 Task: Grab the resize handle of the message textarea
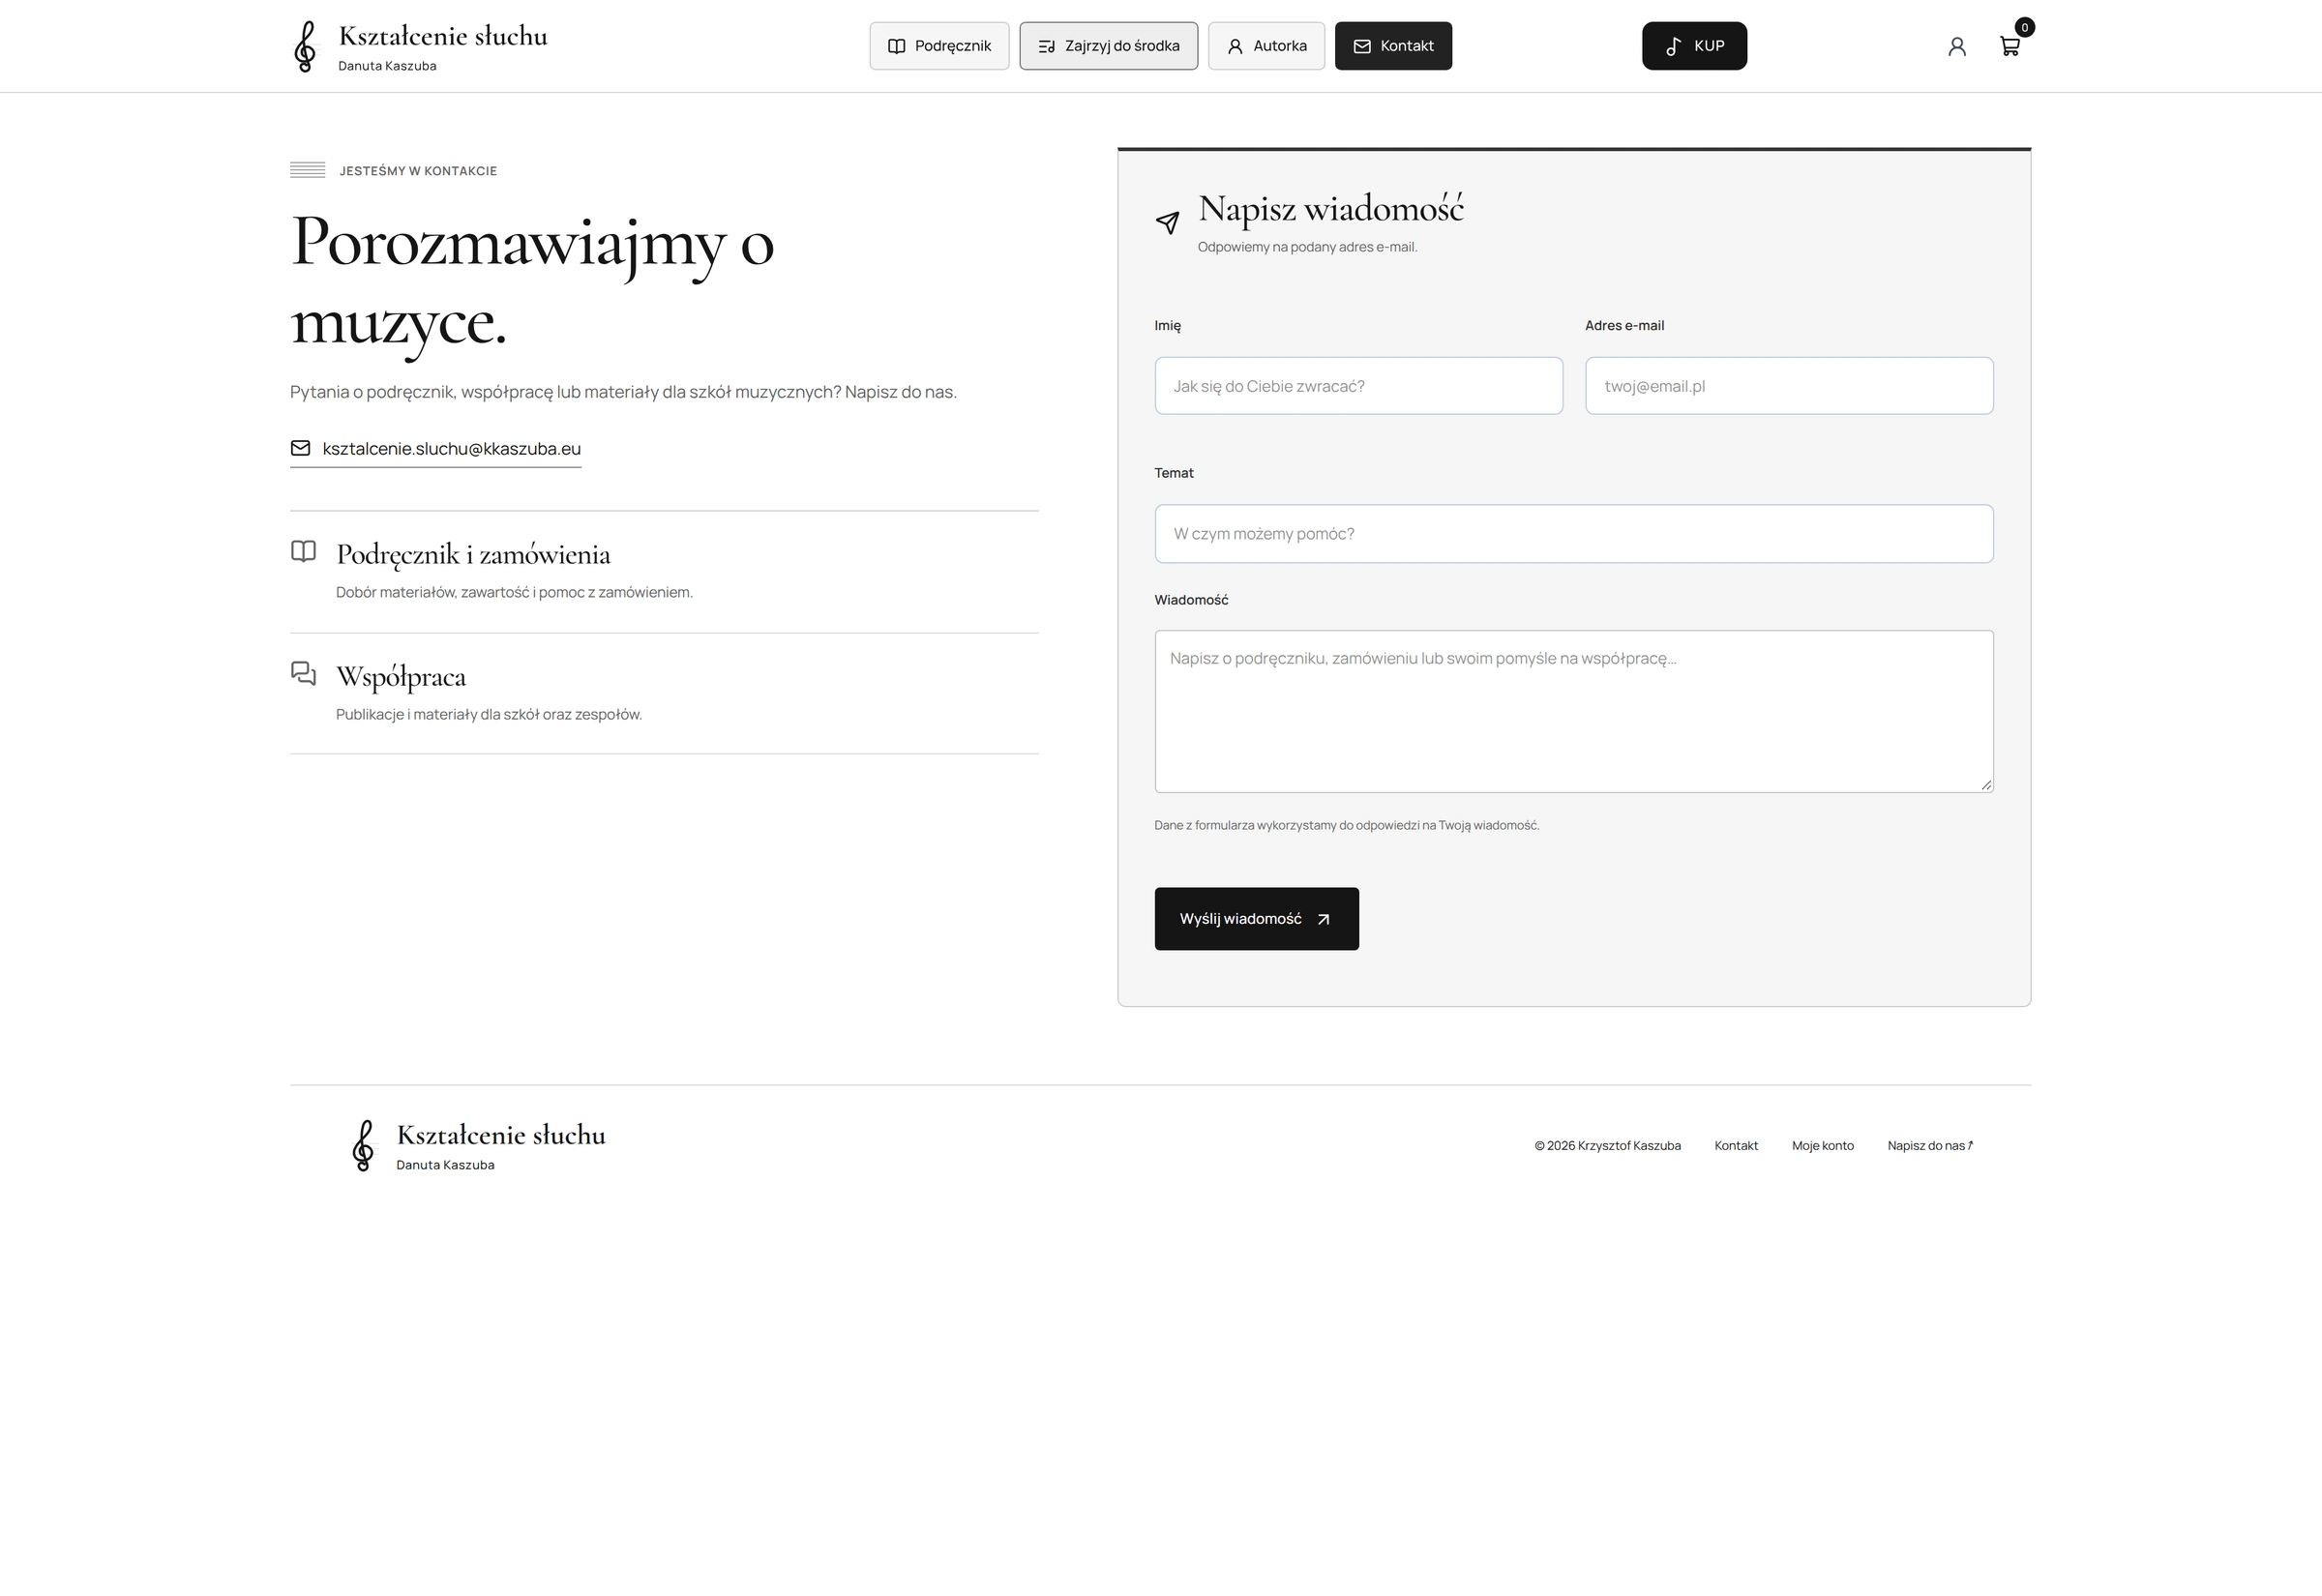point(1986,785)
